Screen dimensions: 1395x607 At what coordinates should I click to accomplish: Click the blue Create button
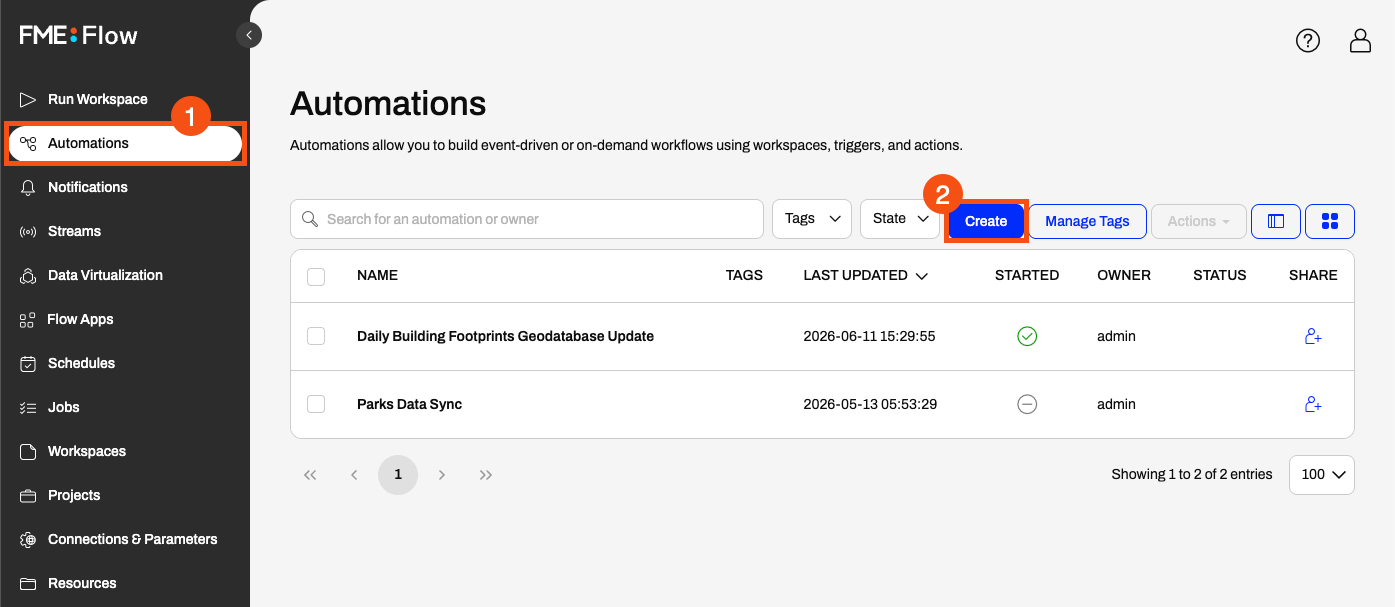point(986,221)
